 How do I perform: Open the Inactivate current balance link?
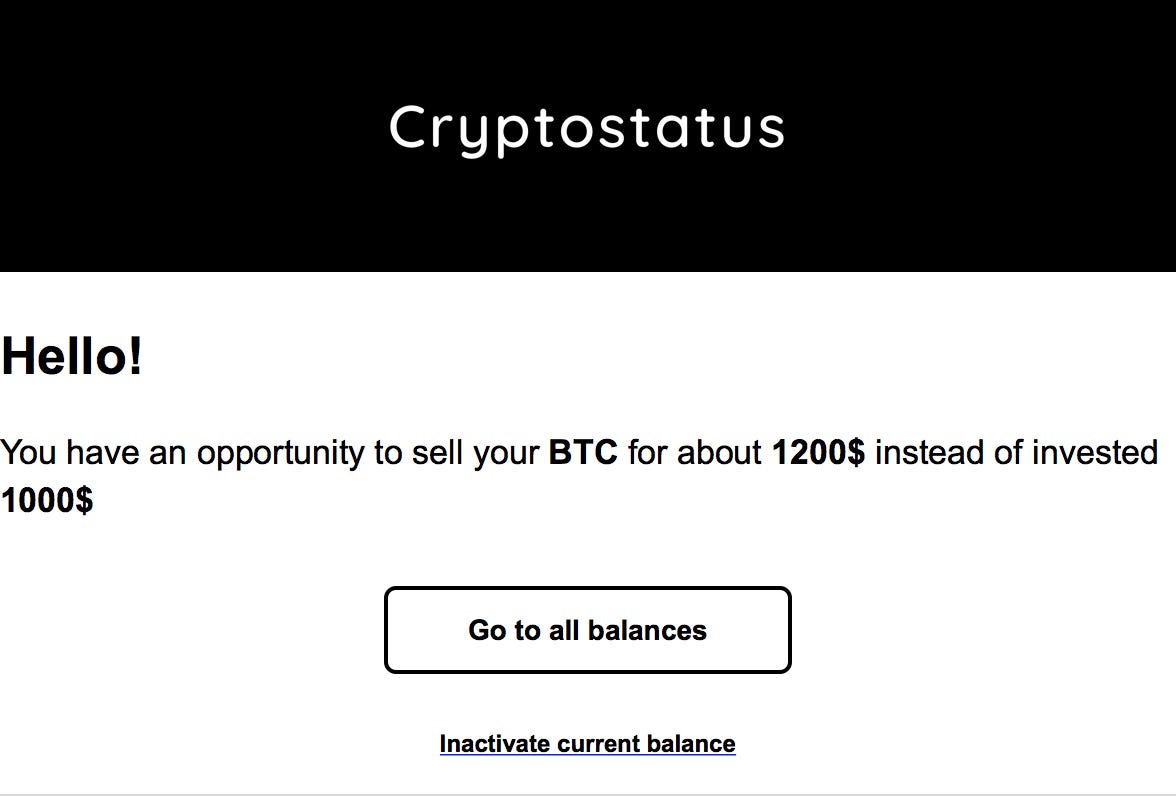(587, 743)
